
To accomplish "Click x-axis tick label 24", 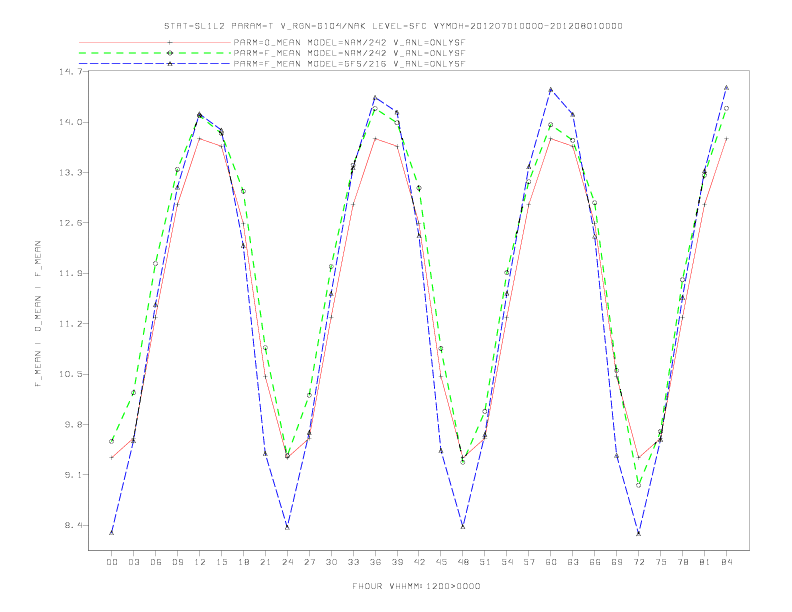I will coord(287,562).
